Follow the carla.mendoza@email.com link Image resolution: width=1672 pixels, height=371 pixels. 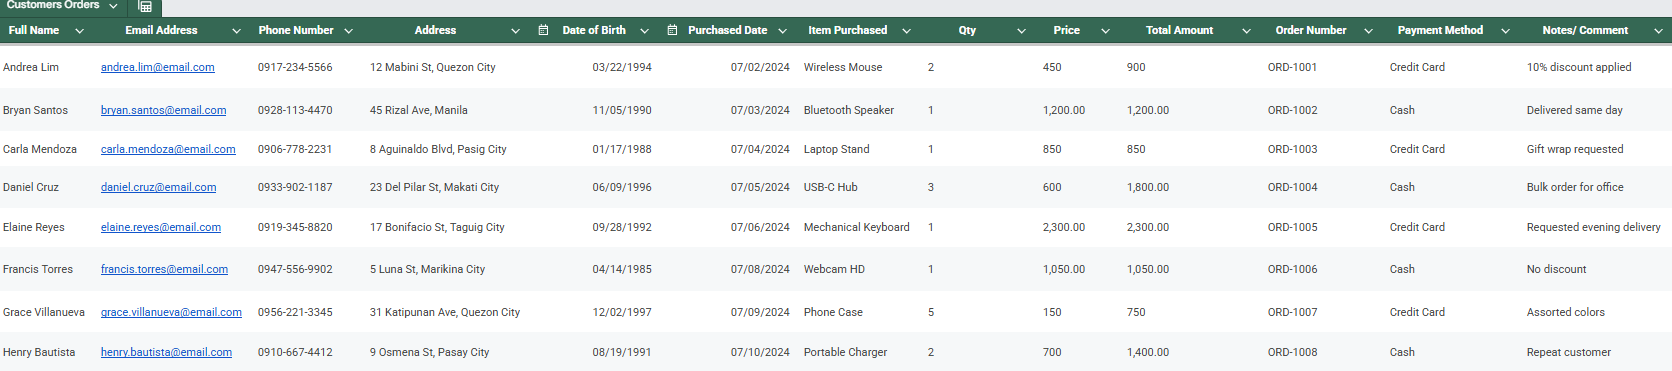point(168,149)
